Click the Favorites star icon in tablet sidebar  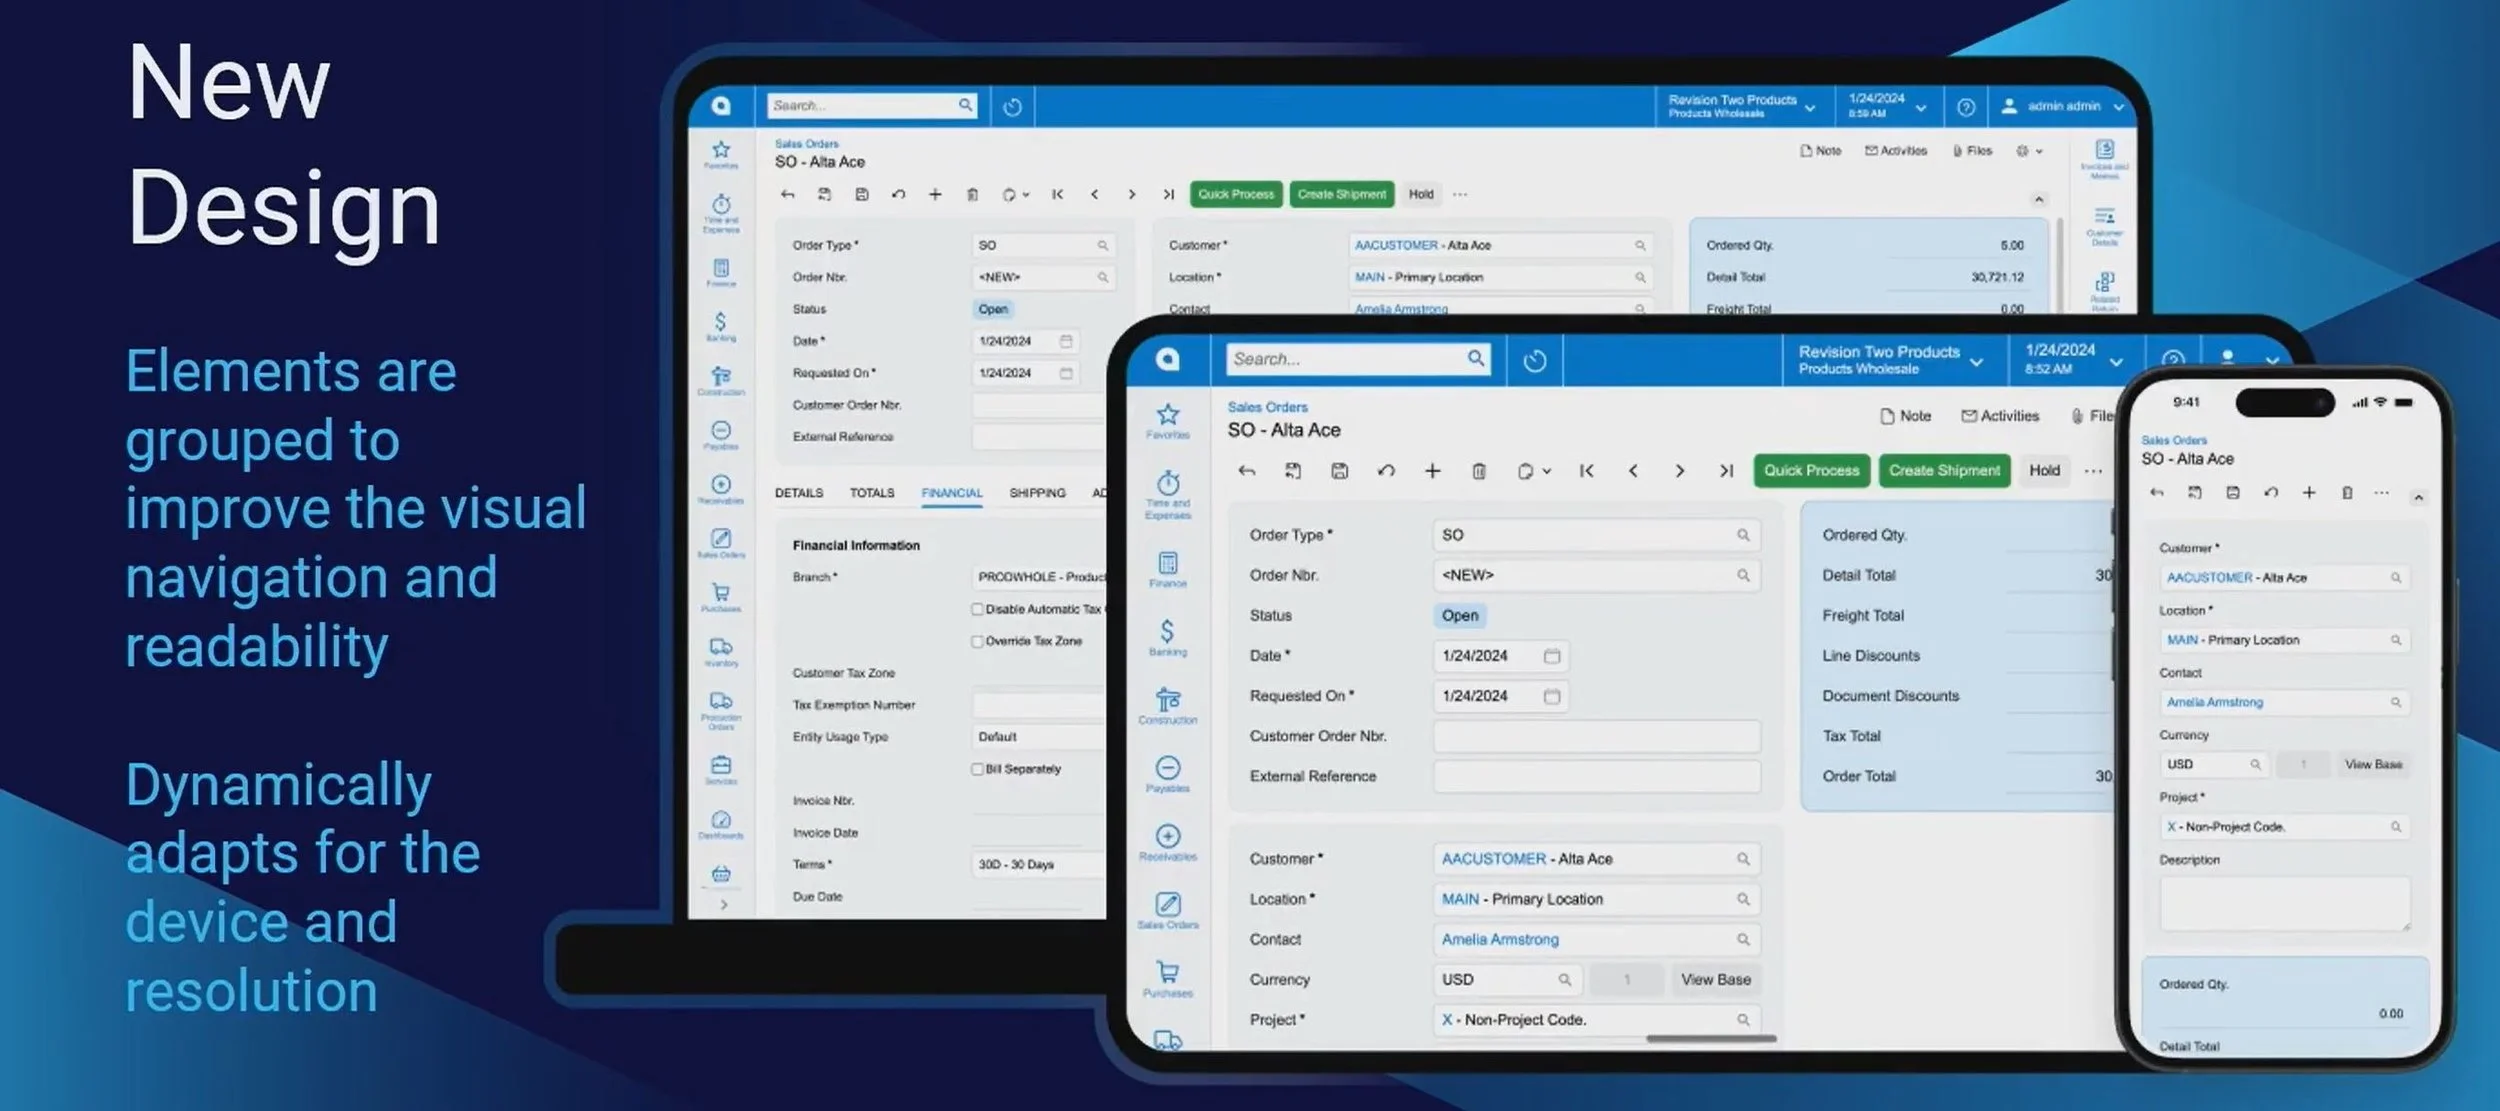(1167, 415)
